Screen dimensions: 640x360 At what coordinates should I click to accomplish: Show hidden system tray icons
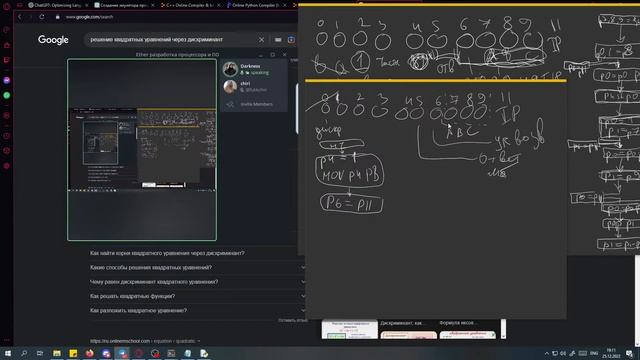[547, 353]
